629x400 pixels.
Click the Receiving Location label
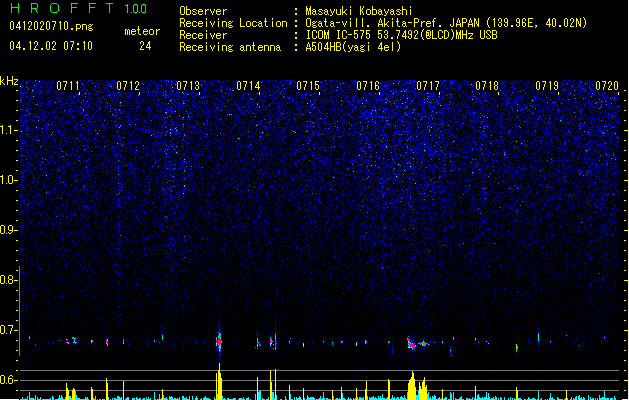pyautogui.click(x=233, y=23)
